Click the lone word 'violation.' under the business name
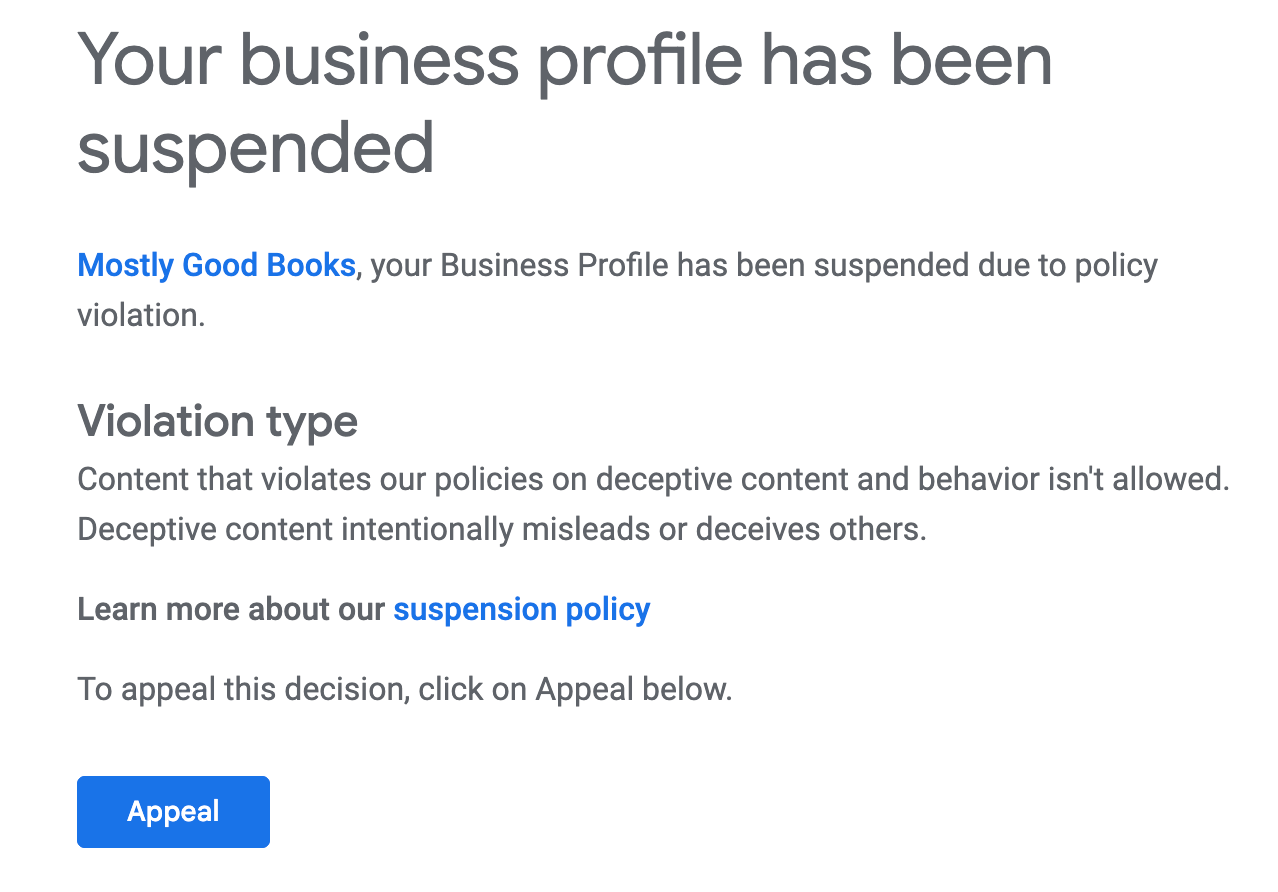This screenshot has width=1278, height=892. pos(141,315)
